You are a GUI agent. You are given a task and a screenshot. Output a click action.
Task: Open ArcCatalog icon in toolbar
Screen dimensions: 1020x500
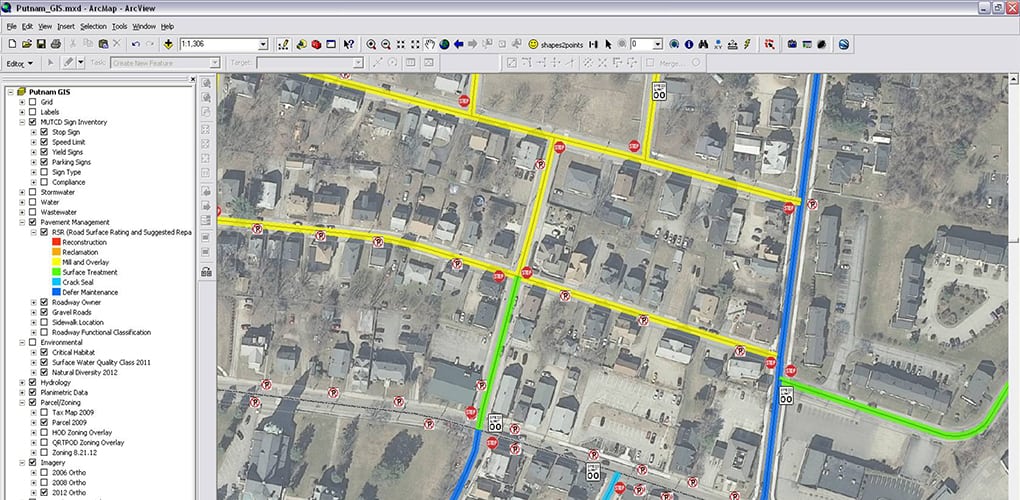click(302, 44)
